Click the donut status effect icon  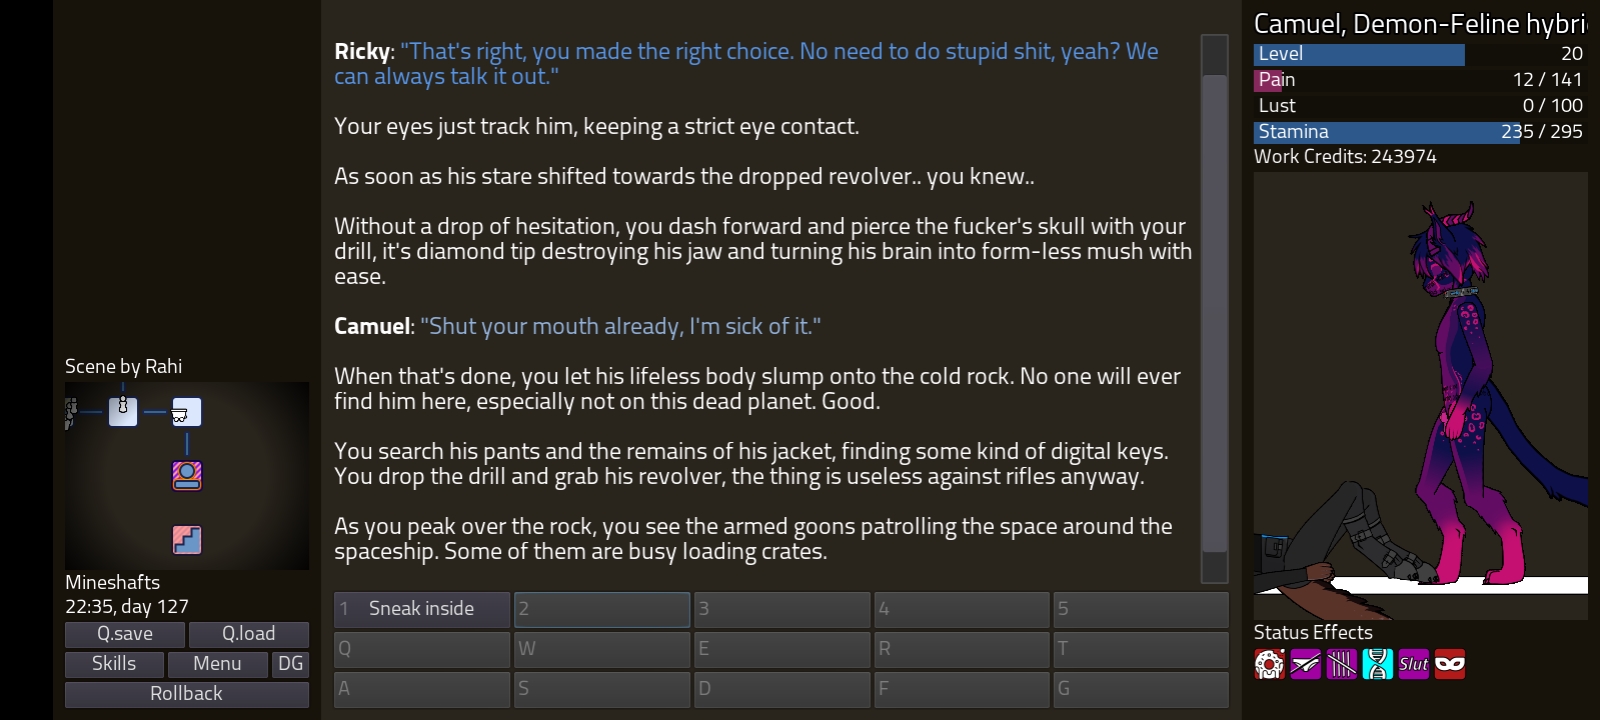click(1270, 664)
